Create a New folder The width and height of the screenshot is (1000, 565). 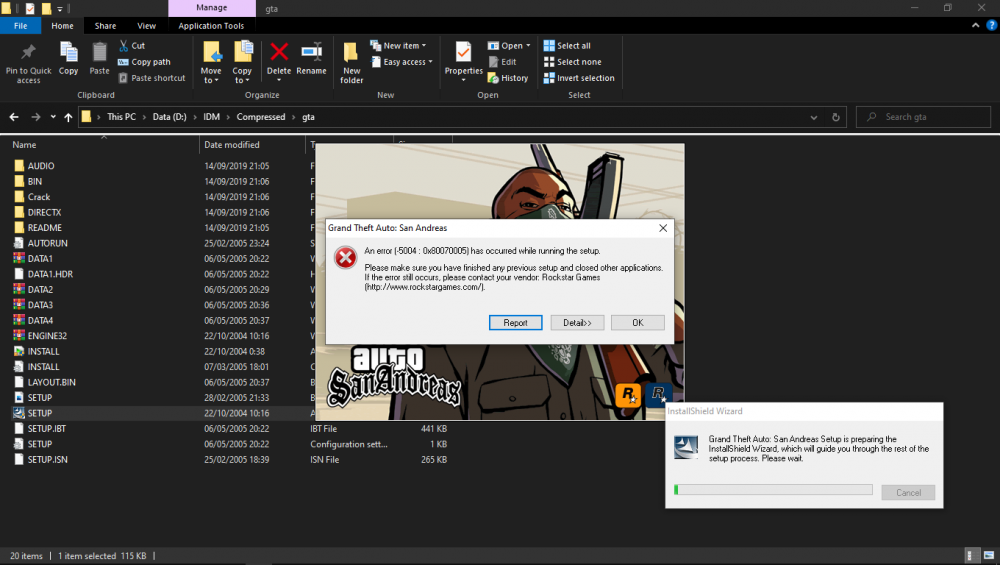pyautogui.click(x=351, y=62)
